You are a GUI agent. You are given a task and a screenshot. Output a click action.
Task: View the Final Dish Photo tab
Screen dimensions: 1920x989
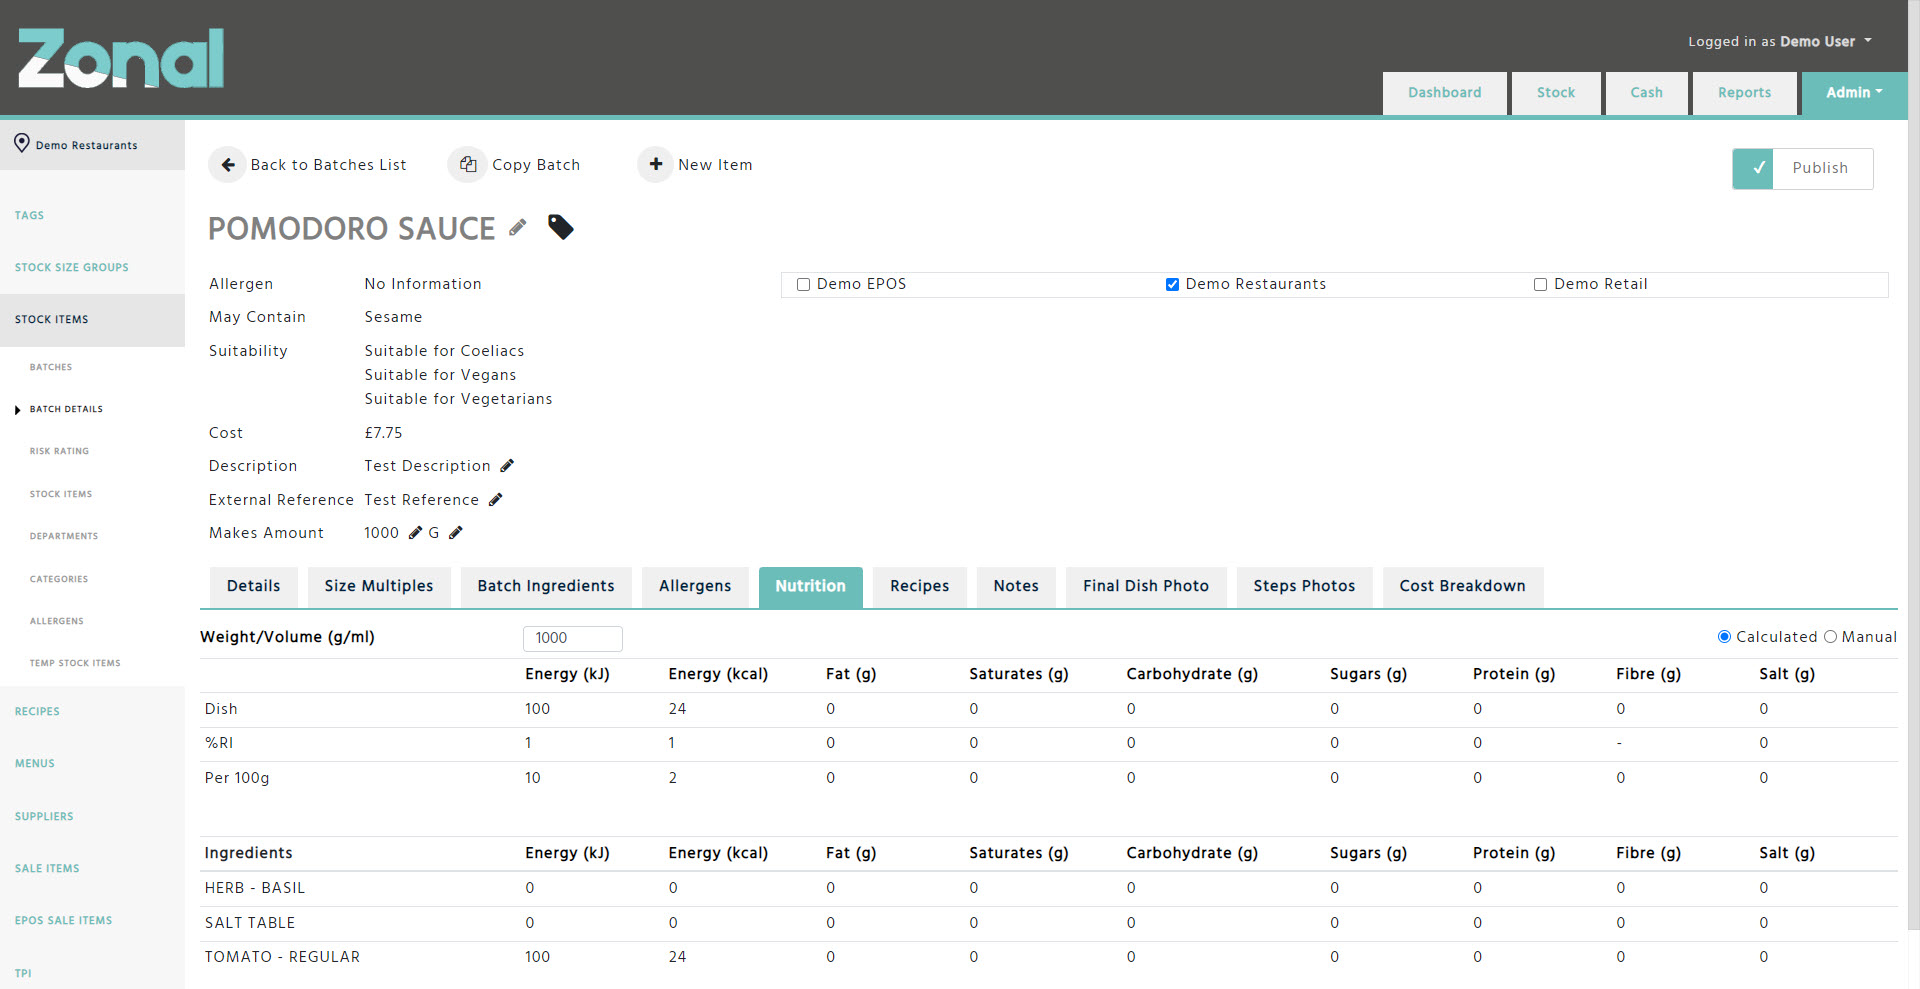tap(1146, 586)
